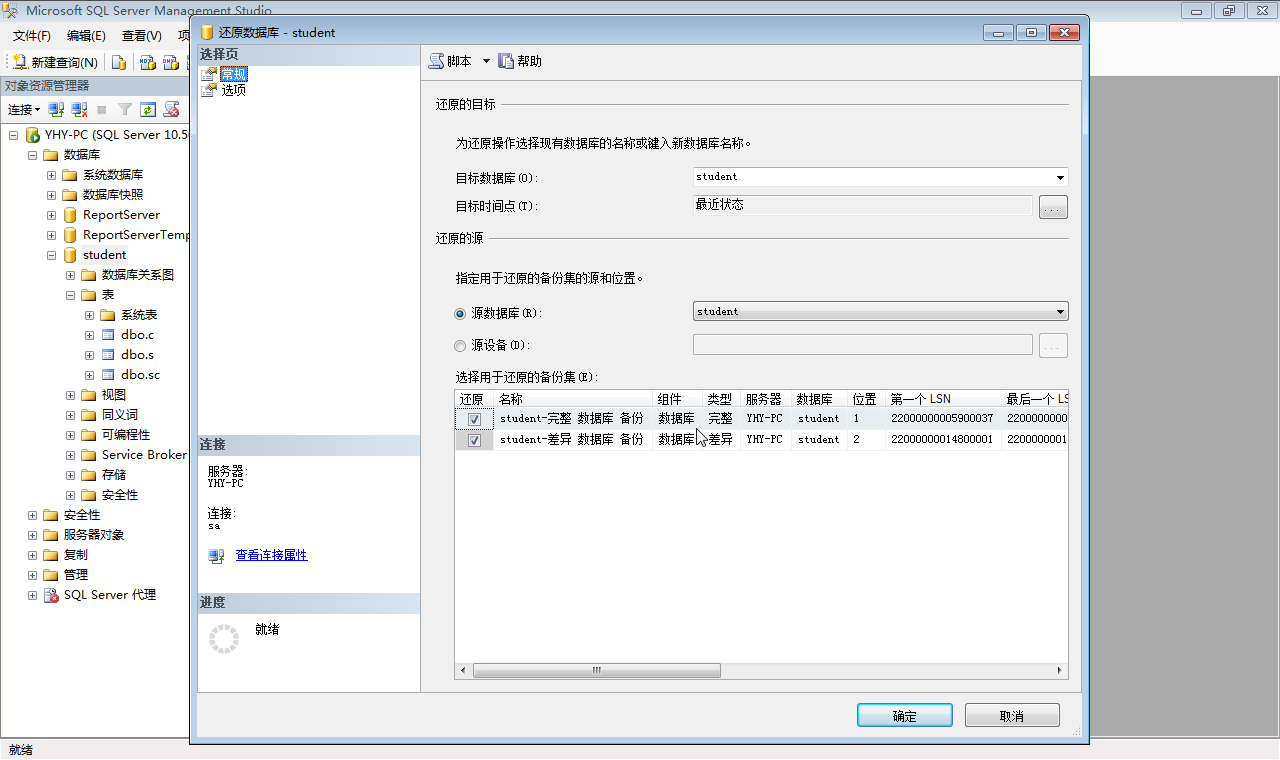Click the ReportServer database cylinder icon

pos(70,215)
